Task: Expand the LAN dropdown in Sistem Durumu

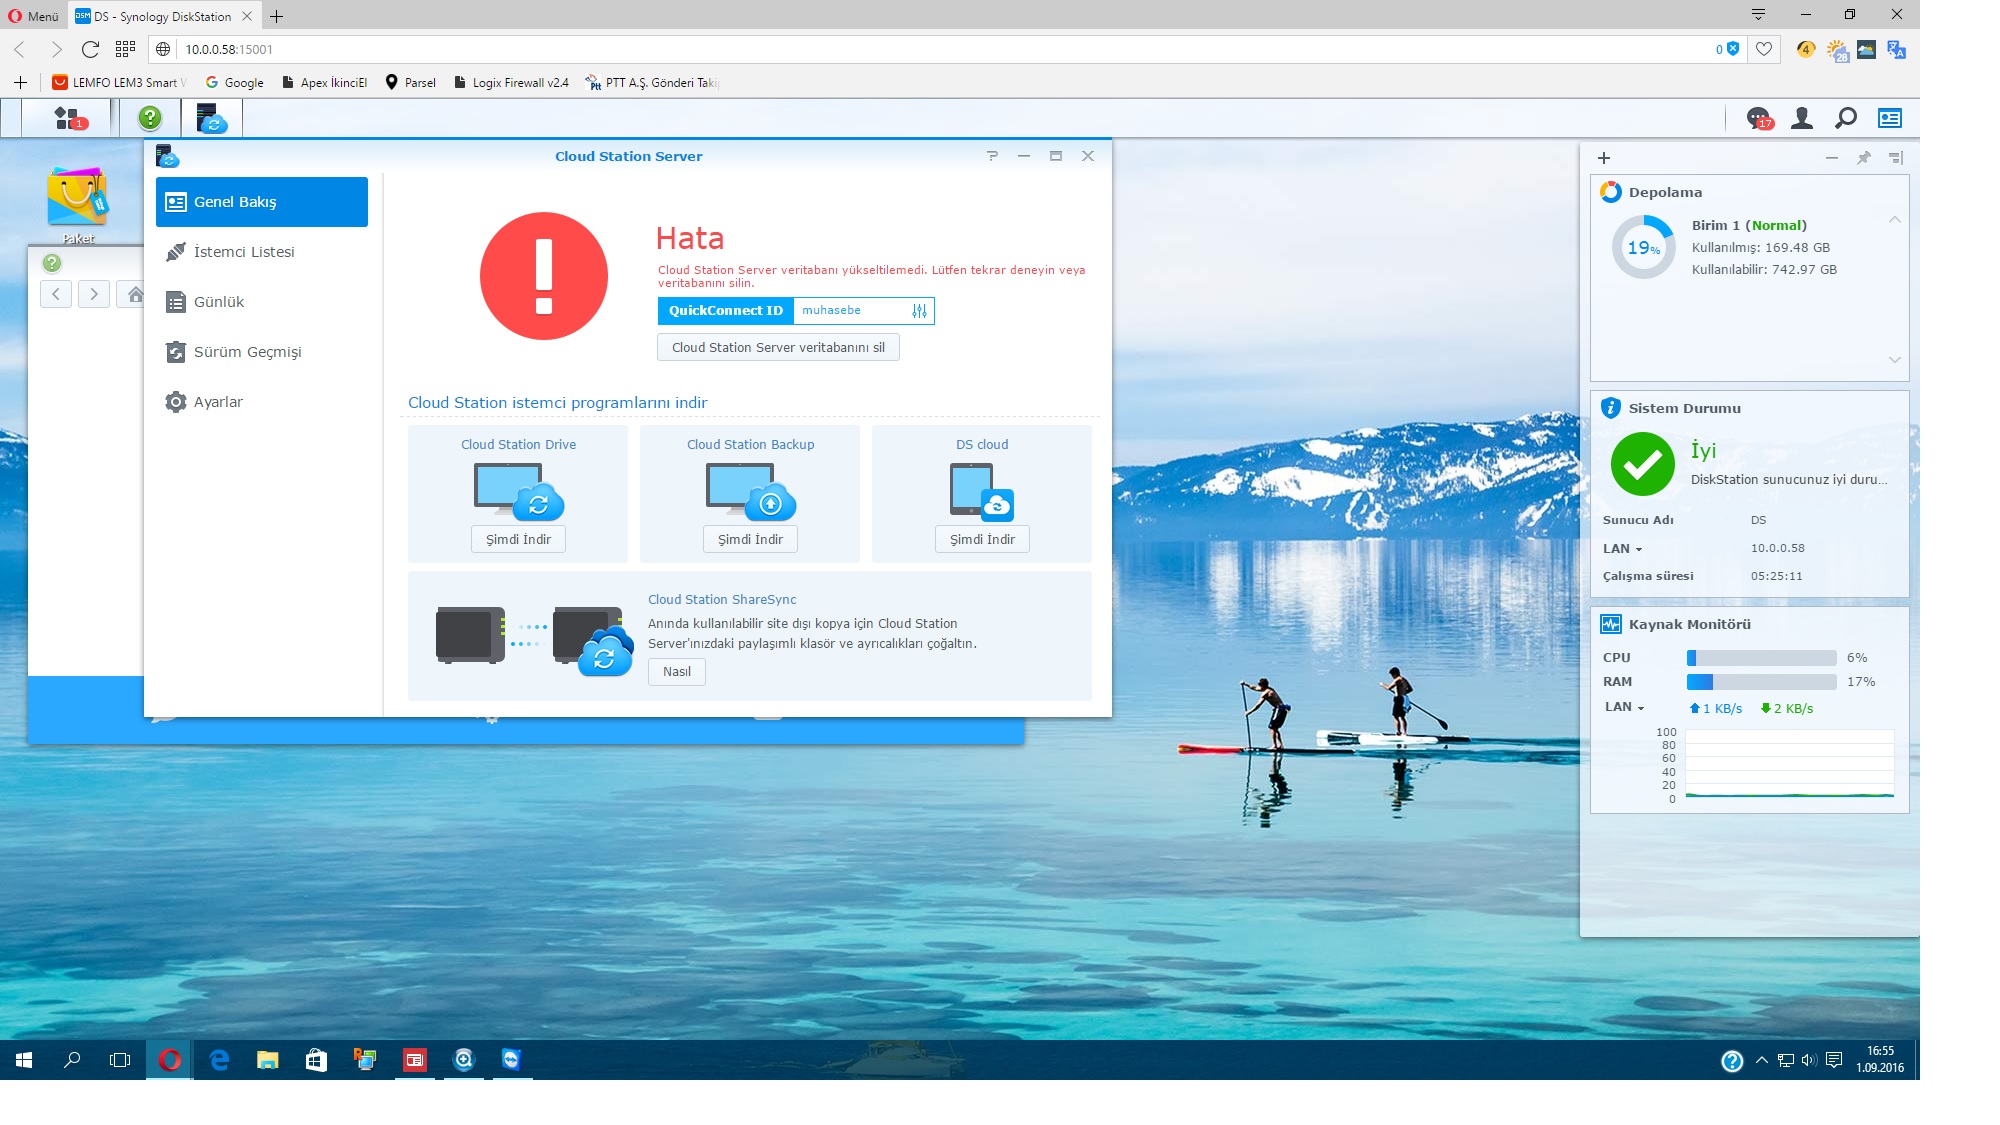Action: click(1623, 549)
